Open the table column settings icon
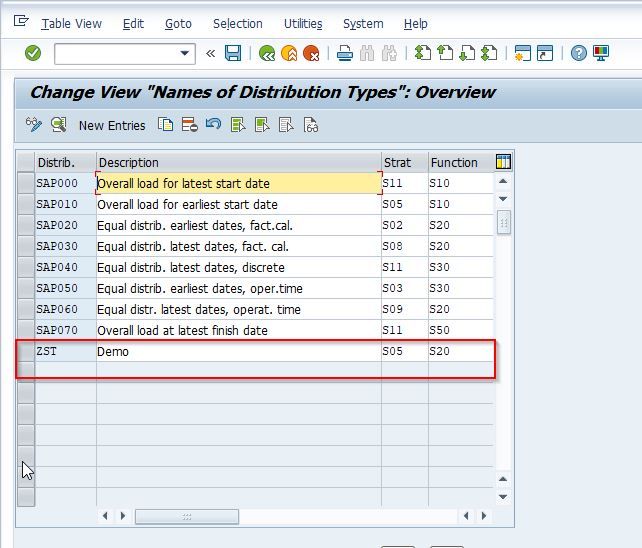 pyautogui.click(x=503, y=162)
